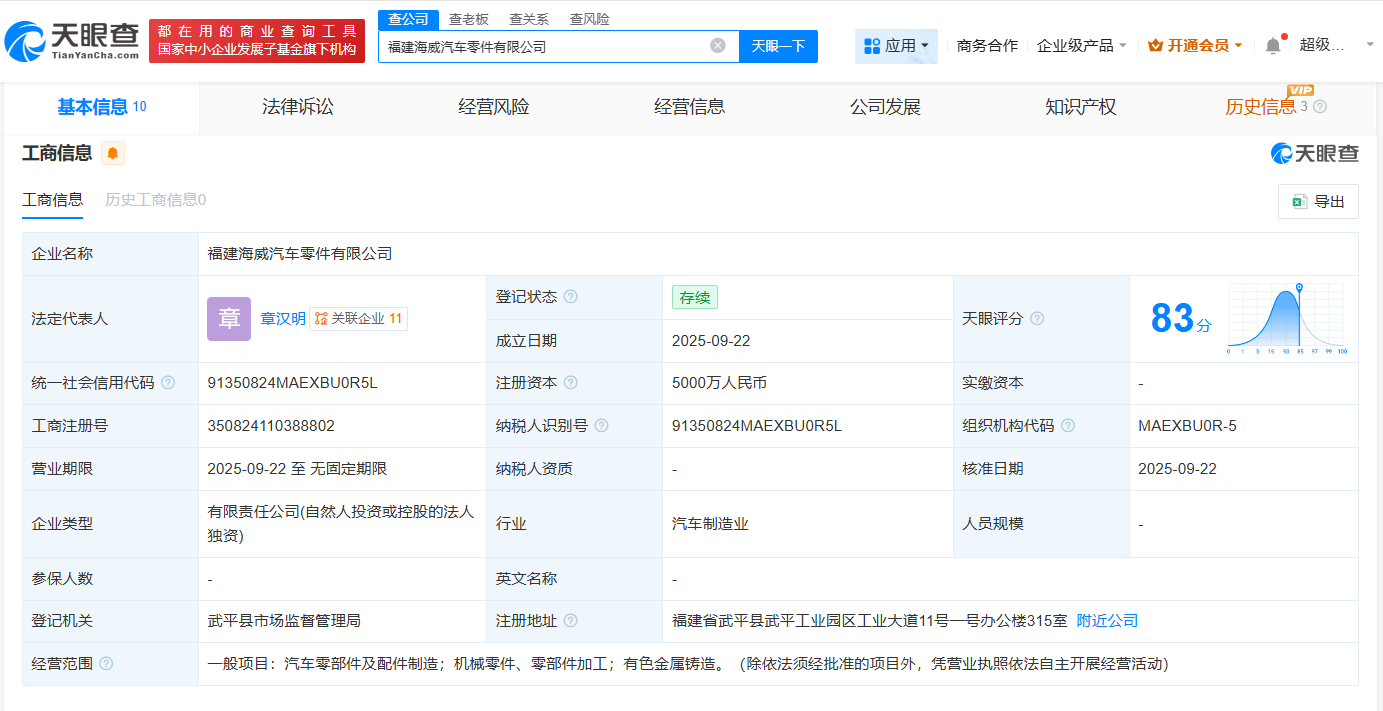
Task: Click the question mark beside 统一社会信用代码
Action: click(x=167, y=383)
